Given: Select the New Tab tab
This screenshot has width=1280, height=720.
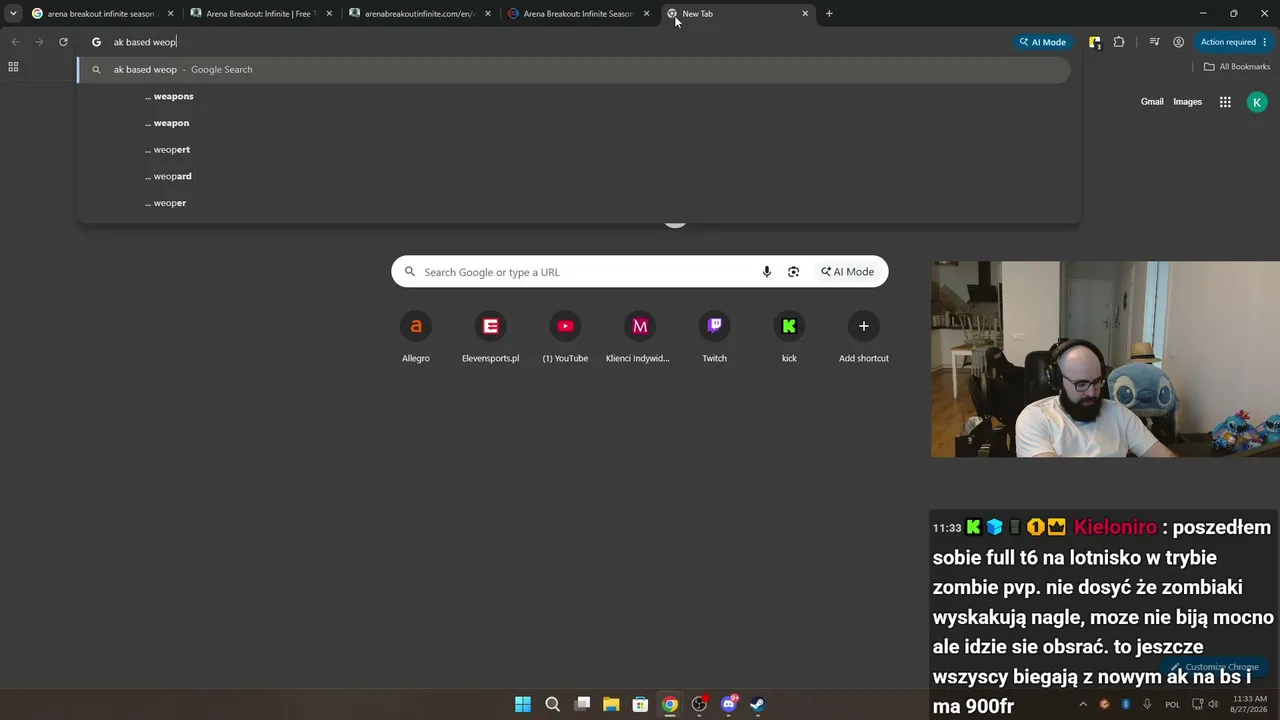Looking at the screenshot, I should 738,14.
